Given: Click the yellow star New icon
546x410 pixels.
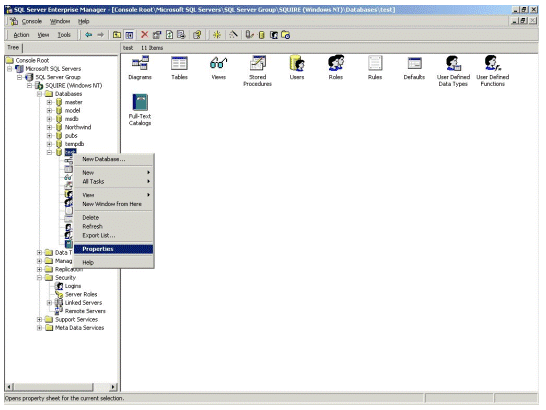Looking at the screenshot, I should click(x=217, y=35).
